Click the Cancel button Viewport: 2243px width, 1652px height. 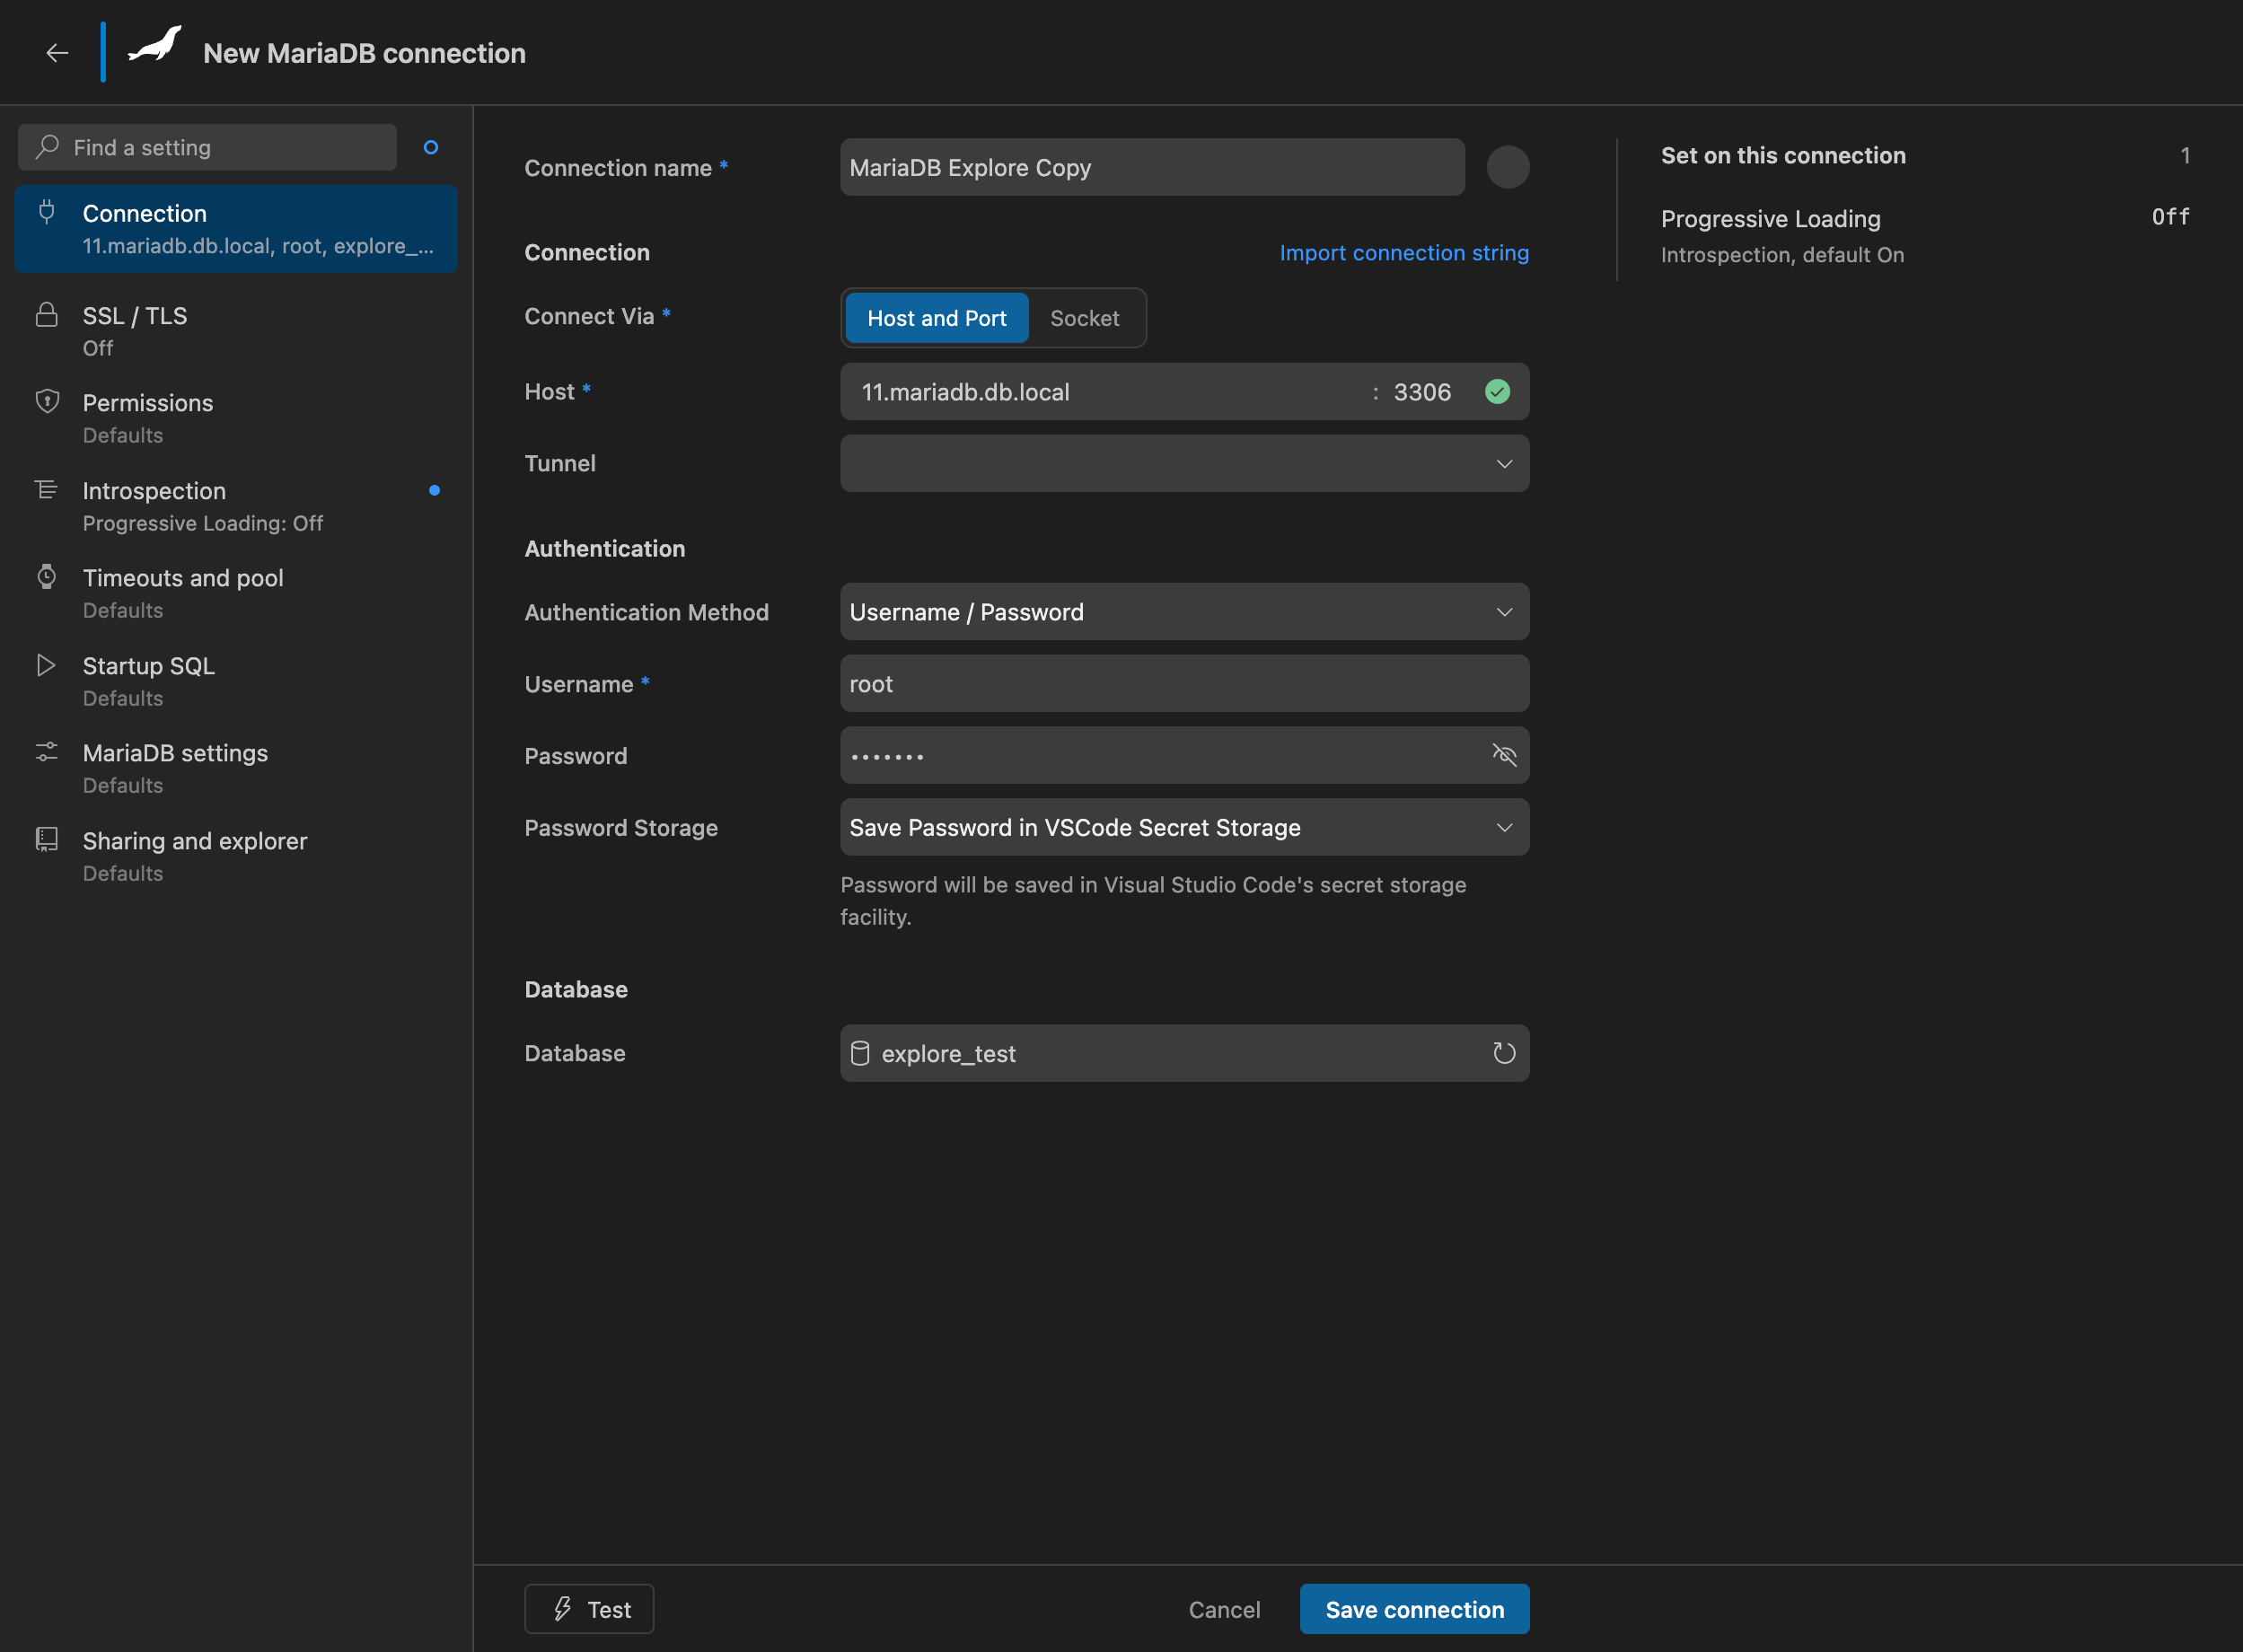[x=1224, y=1609]
